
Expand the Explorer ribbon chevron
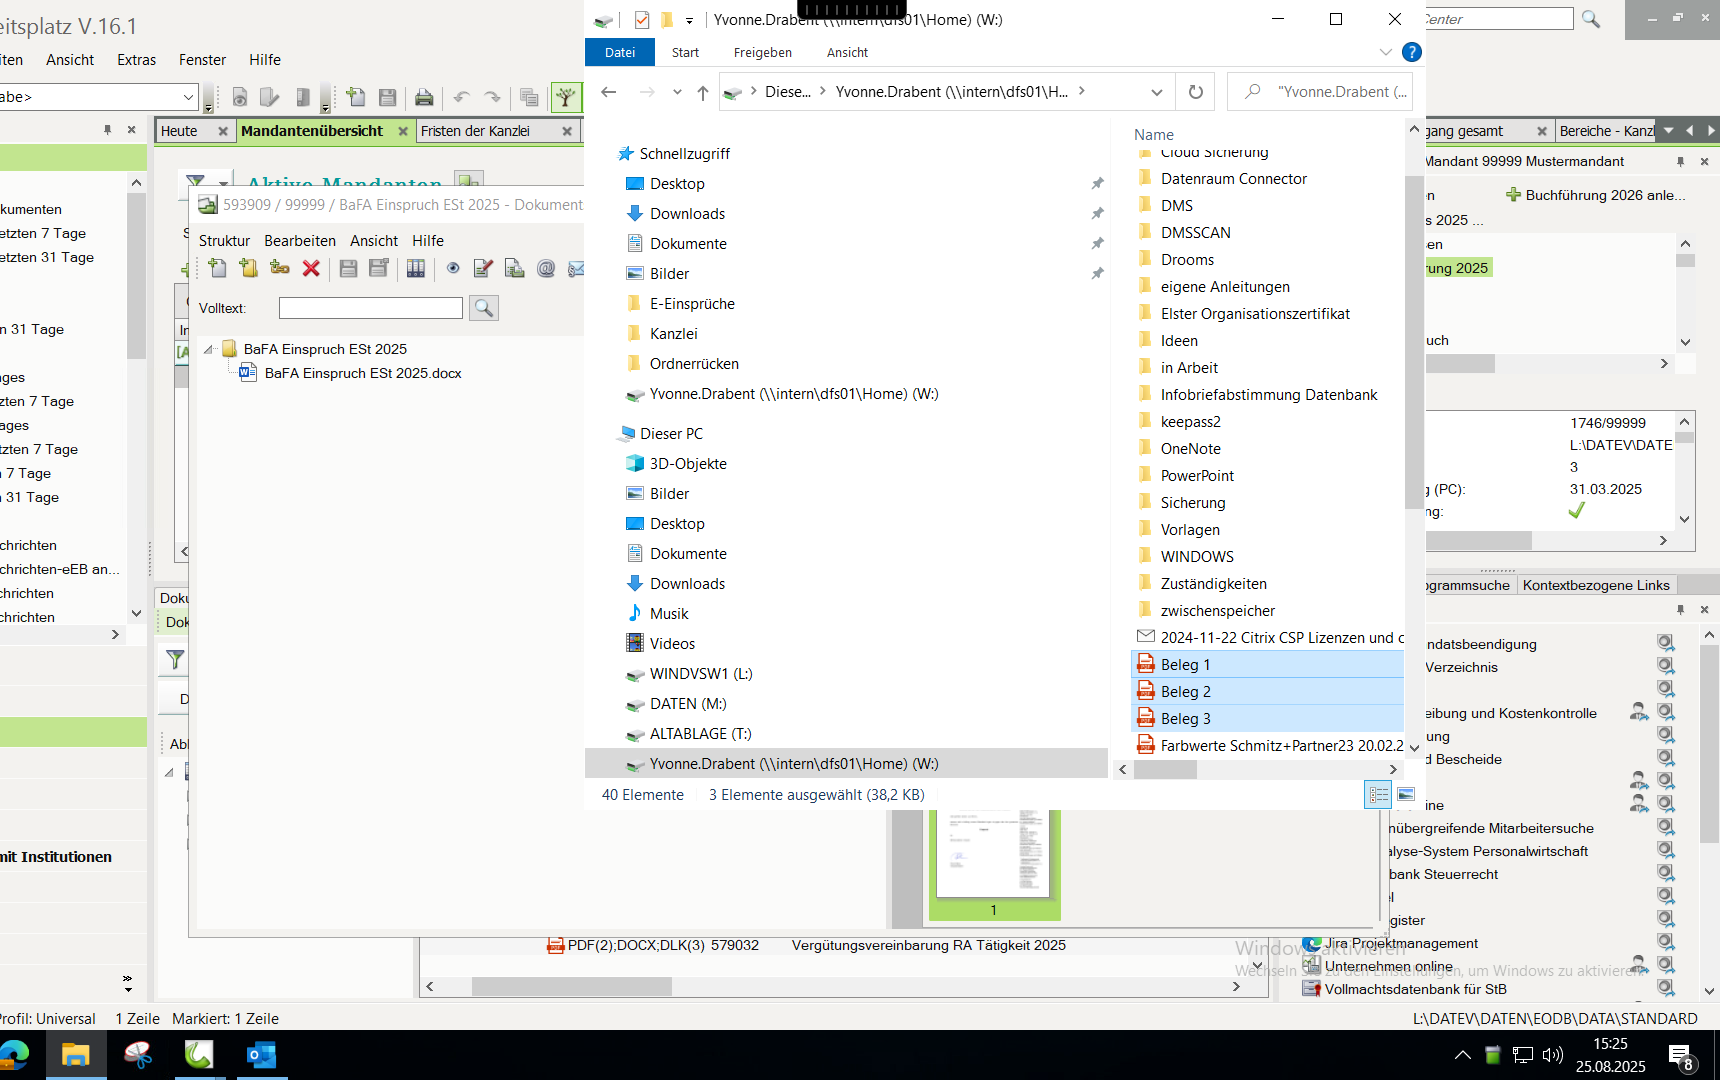coord(1385,52)
